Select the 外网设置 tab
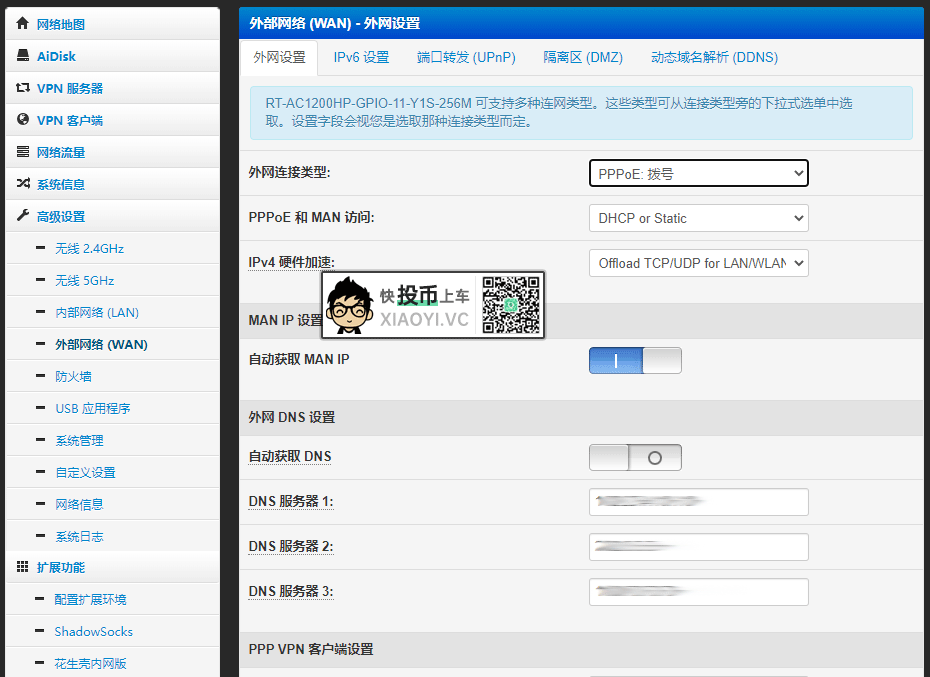Screen dimensions: 930x677 pyautogui.click(x=279, y=58)
